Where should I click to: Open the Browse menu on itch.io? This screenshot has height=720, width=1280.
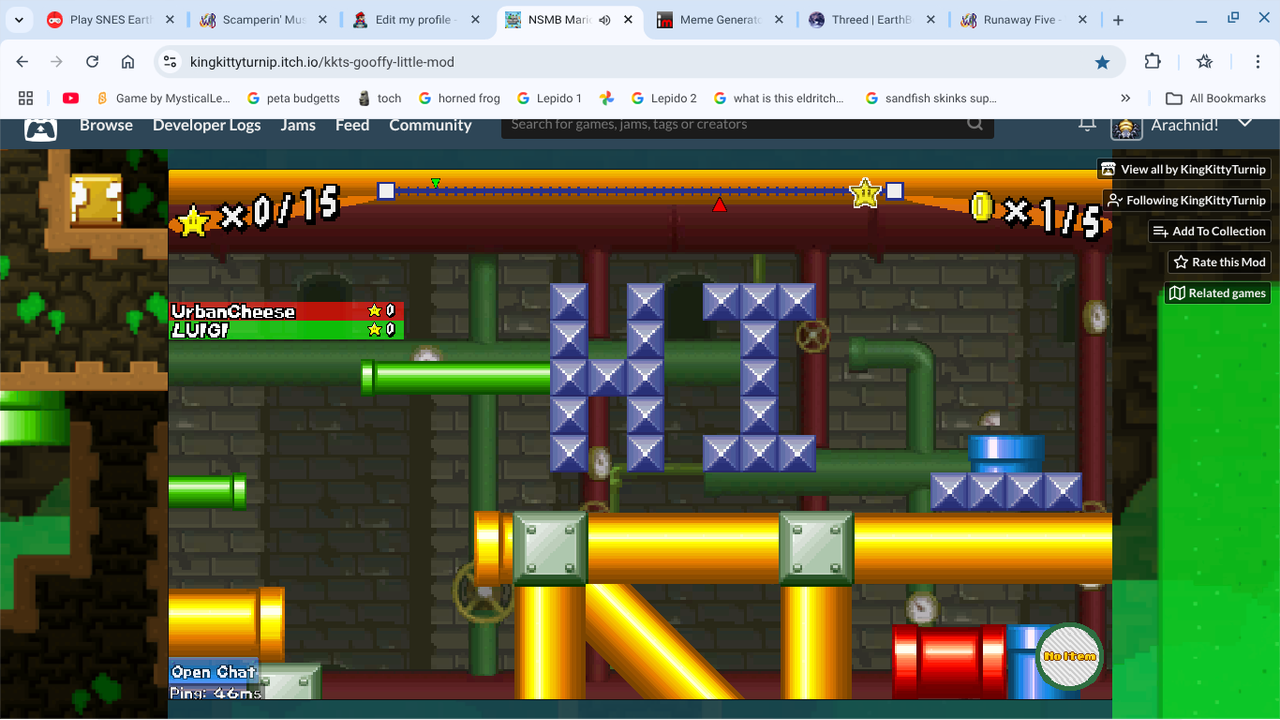click(106, 125)
